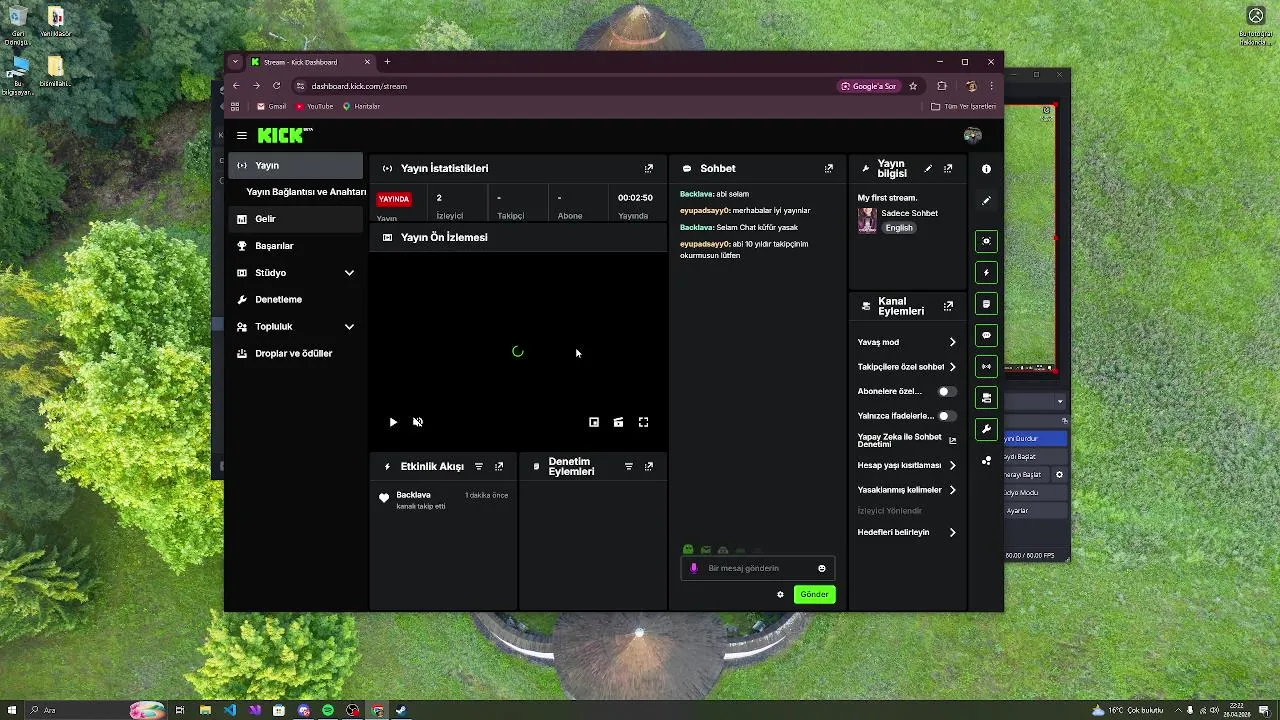This screenshot has width=1280, height=720.
Task: Open Takipçilere özel sohbet options
Action: point(906,367)
